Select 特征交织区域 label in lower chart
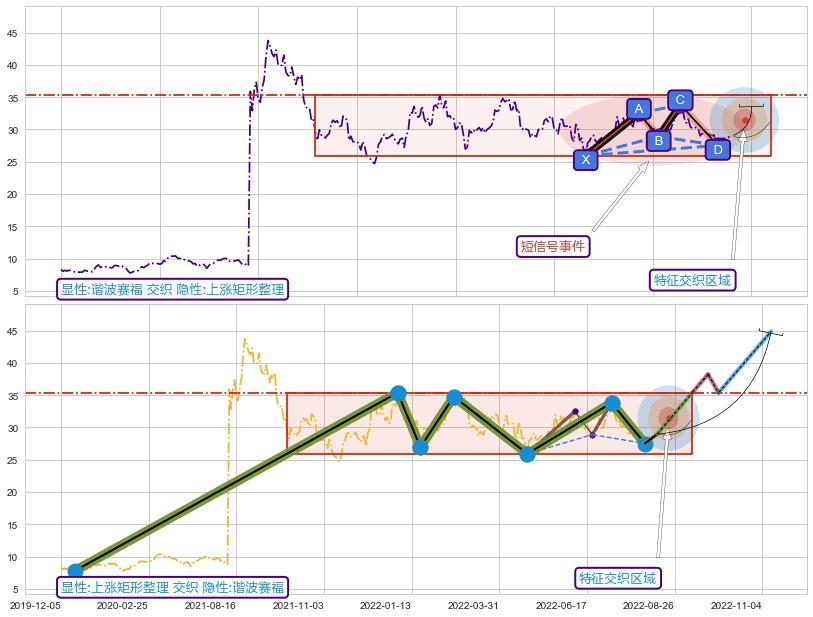Viewport: 813px width, 617px height. (619, 578)
